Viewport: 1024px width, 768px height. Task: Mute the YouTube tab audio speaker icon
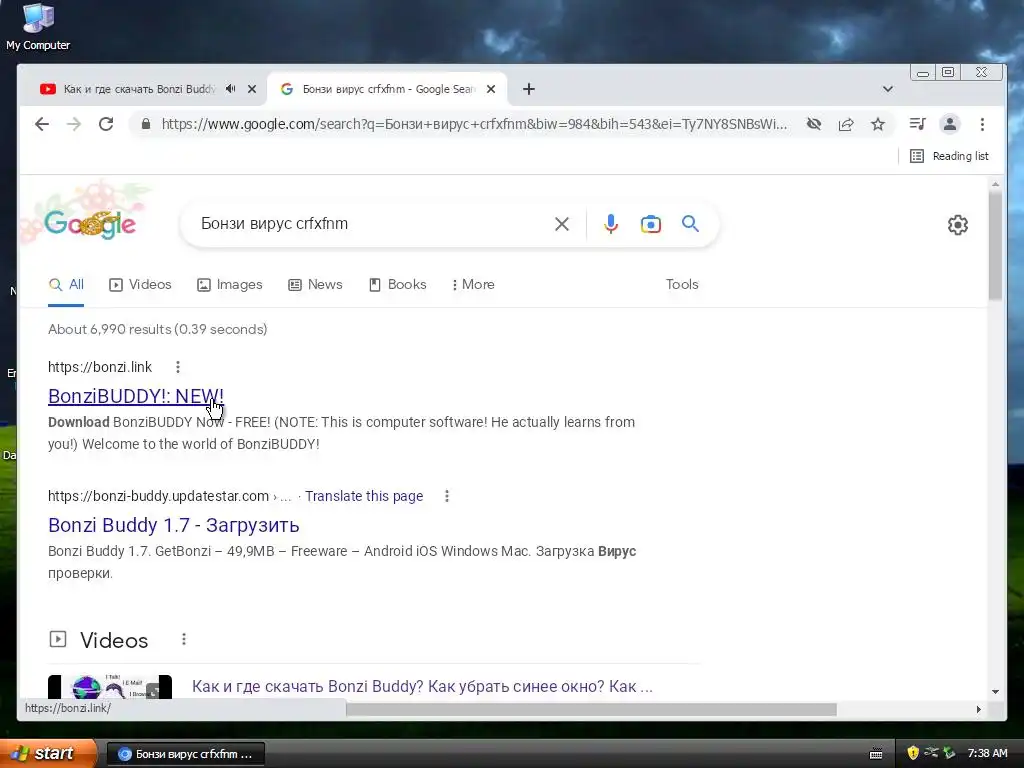(x=231, y=89)
